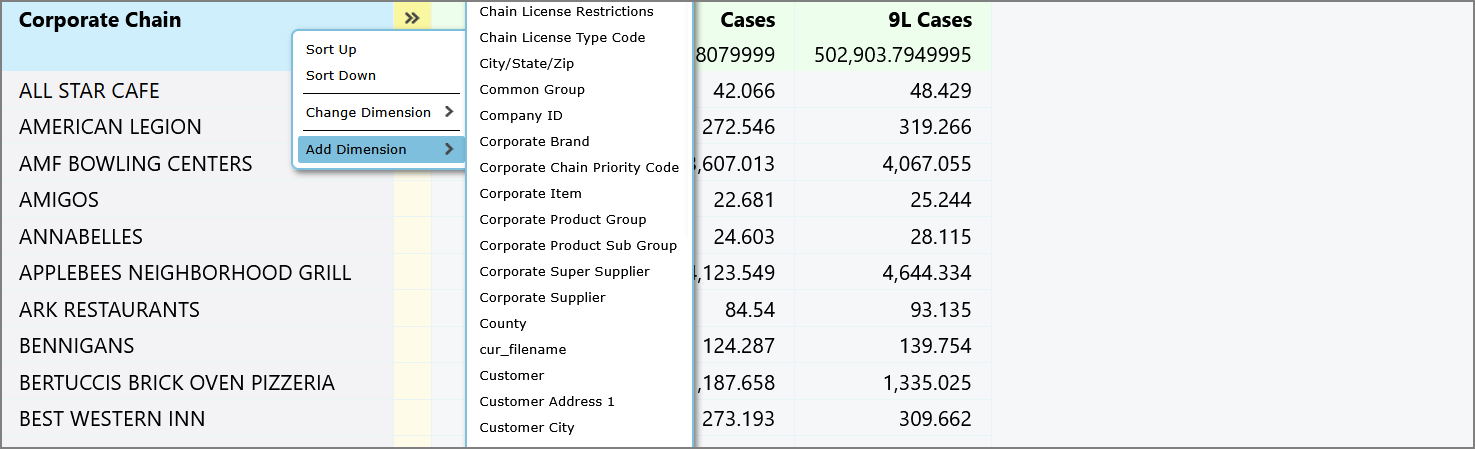Viewport: 1475px width, 449px height.
Task: Click 9L Cases value 28.115
Action: 941,237
